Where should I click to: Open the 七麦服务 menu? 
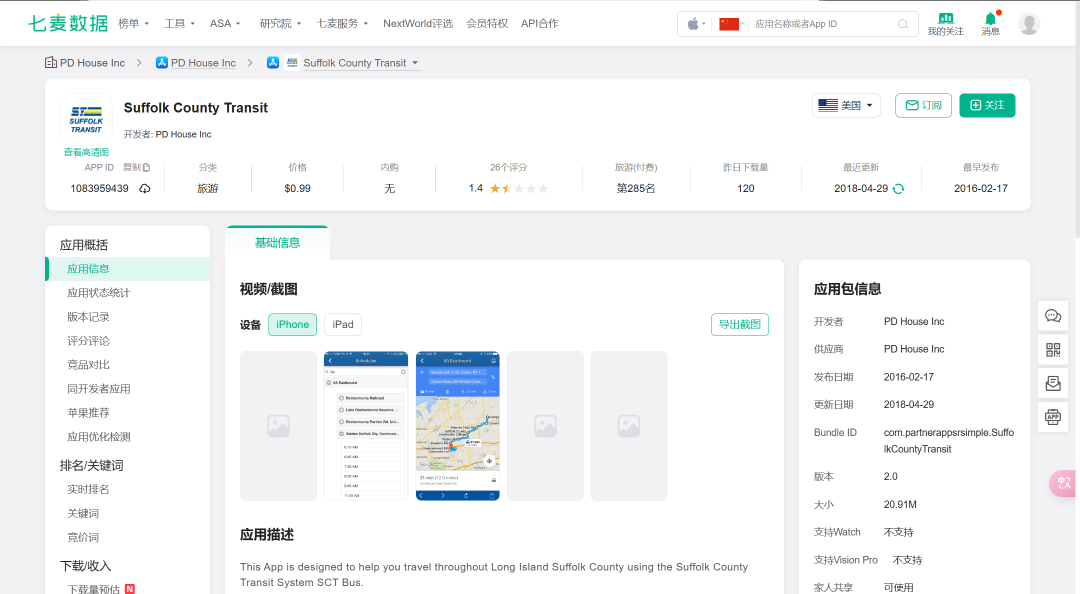[x=342, y=23]
